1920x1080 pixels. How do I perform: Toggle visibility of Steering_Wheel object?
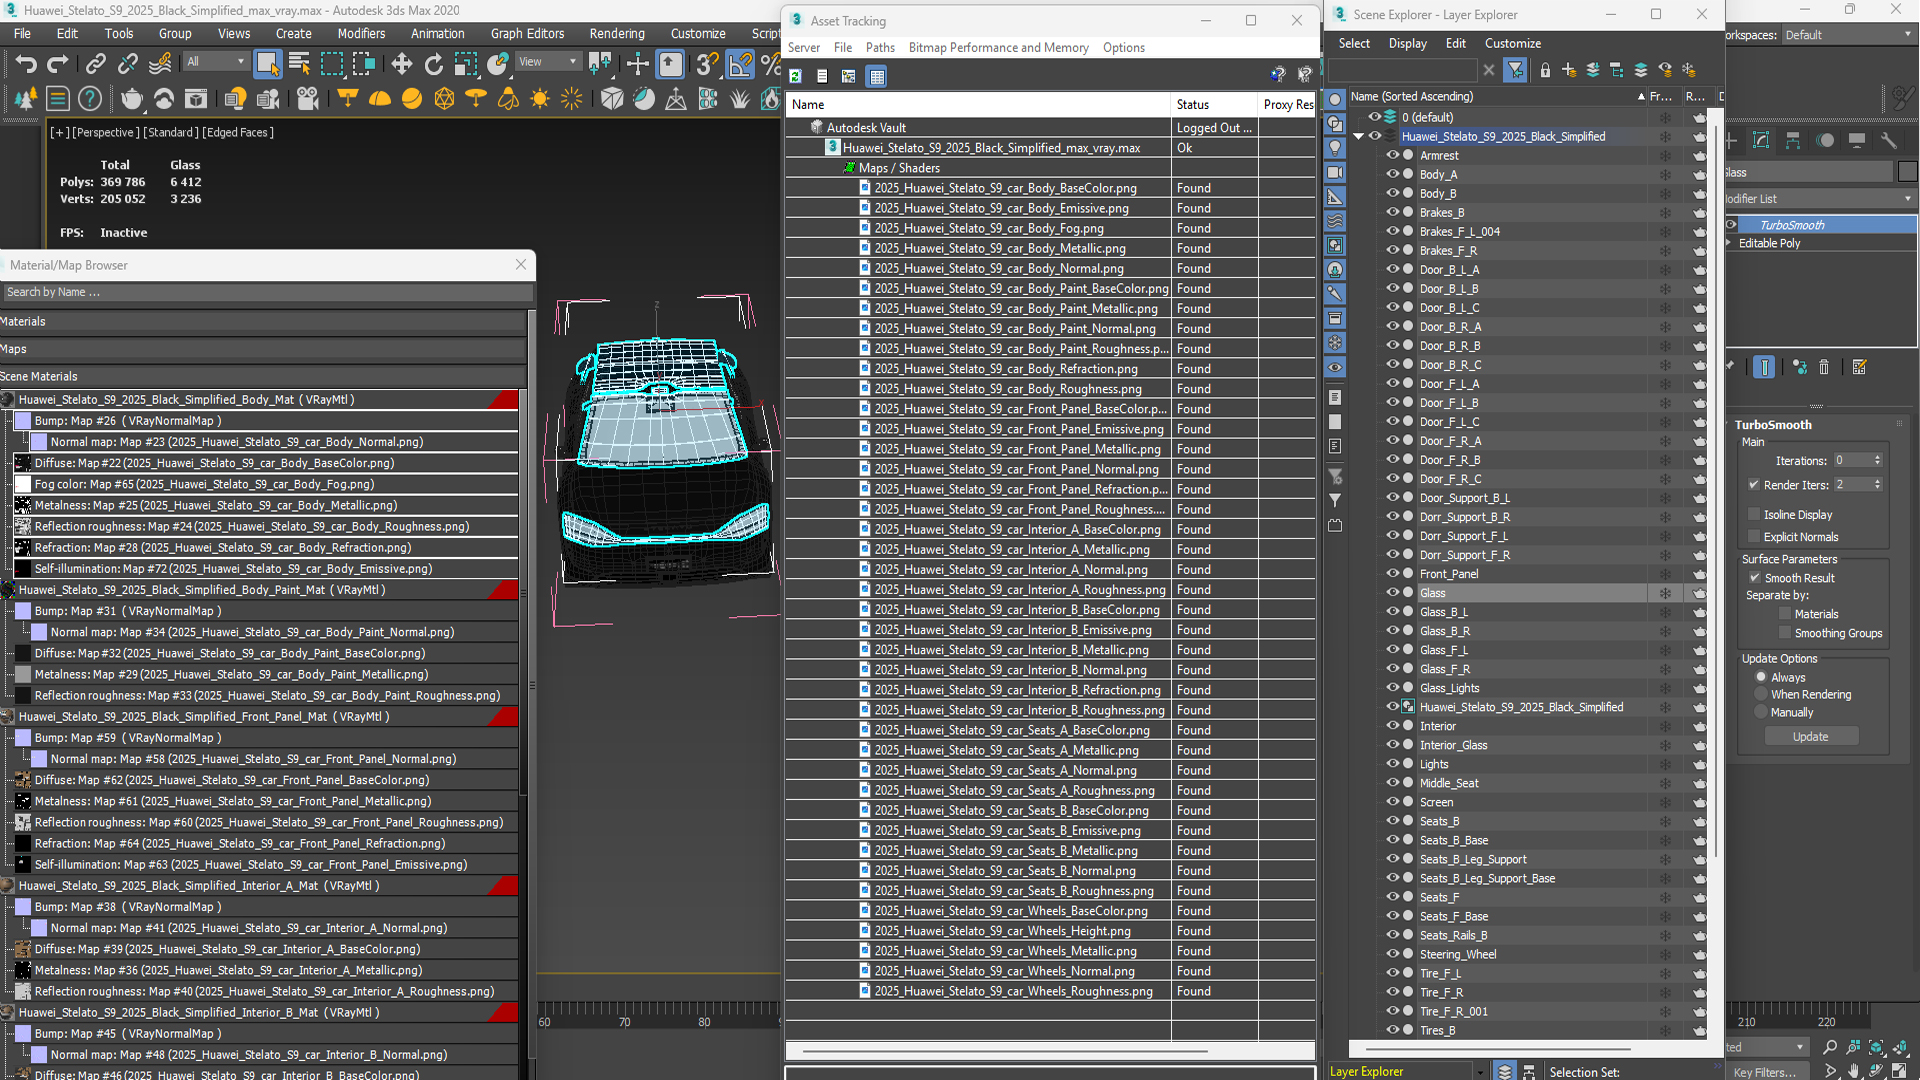[x=1392, y=954]
